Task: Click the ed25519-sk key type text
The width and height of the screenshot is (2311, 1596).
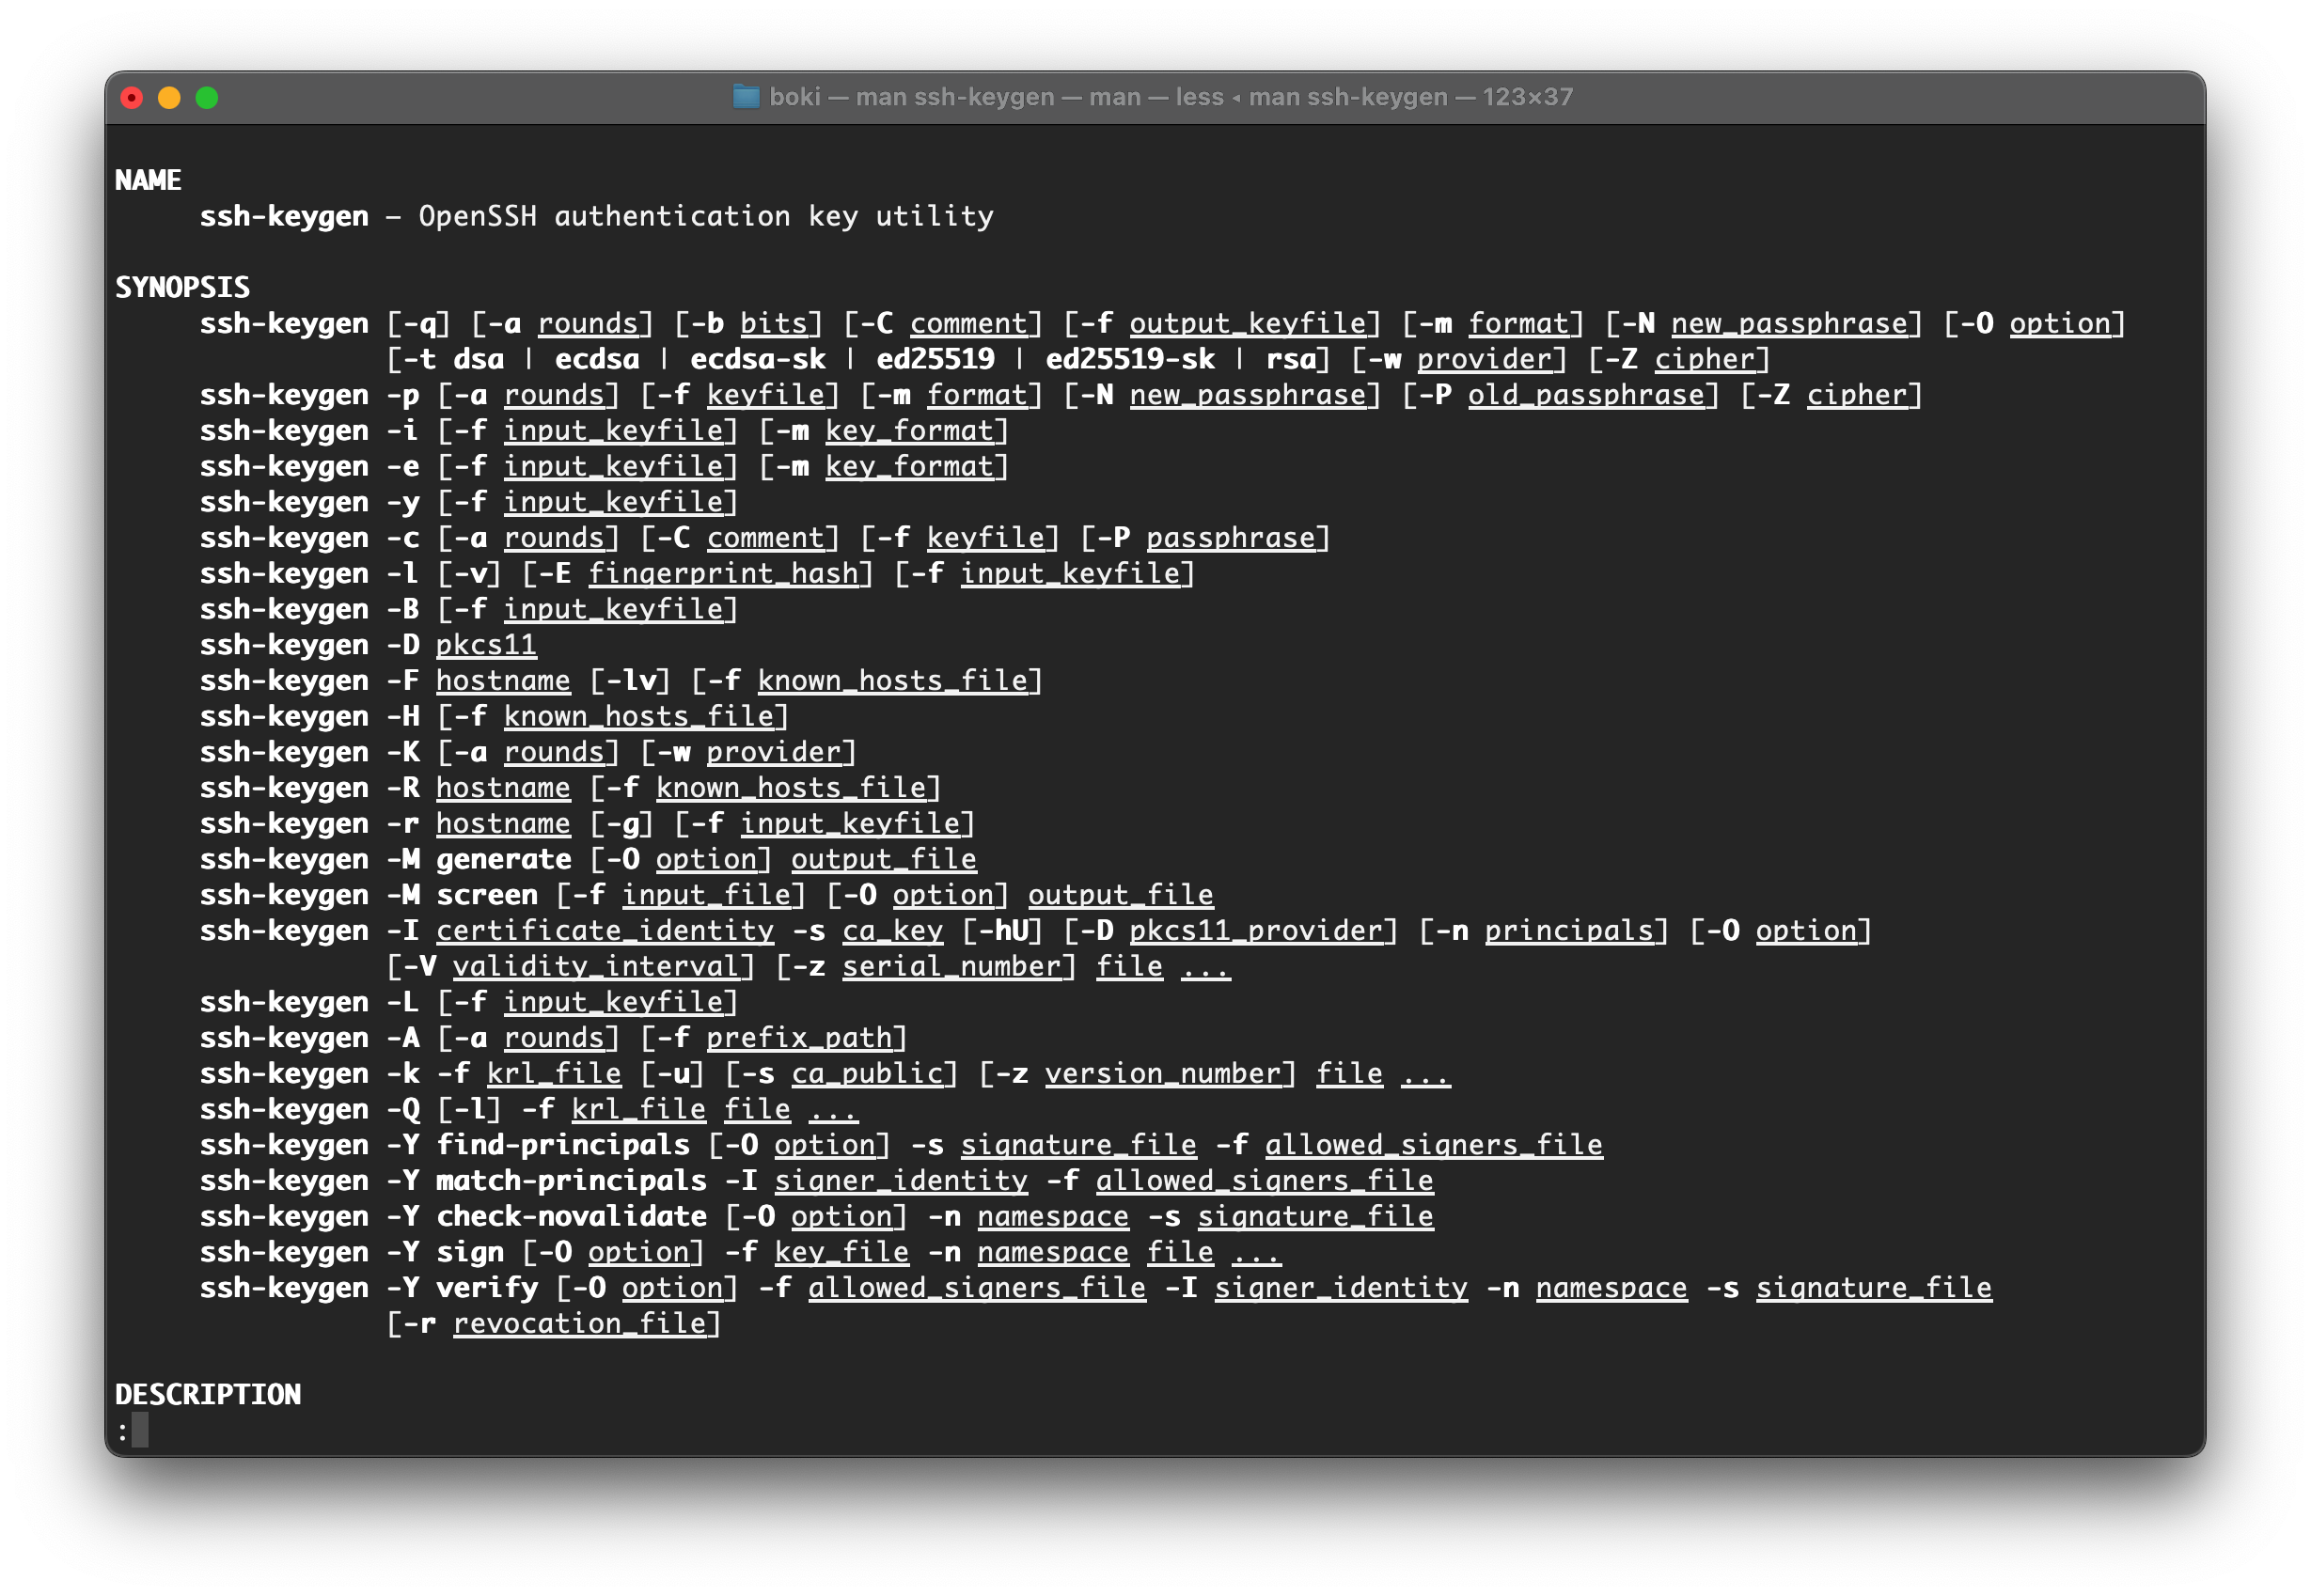Action: 1129,359
